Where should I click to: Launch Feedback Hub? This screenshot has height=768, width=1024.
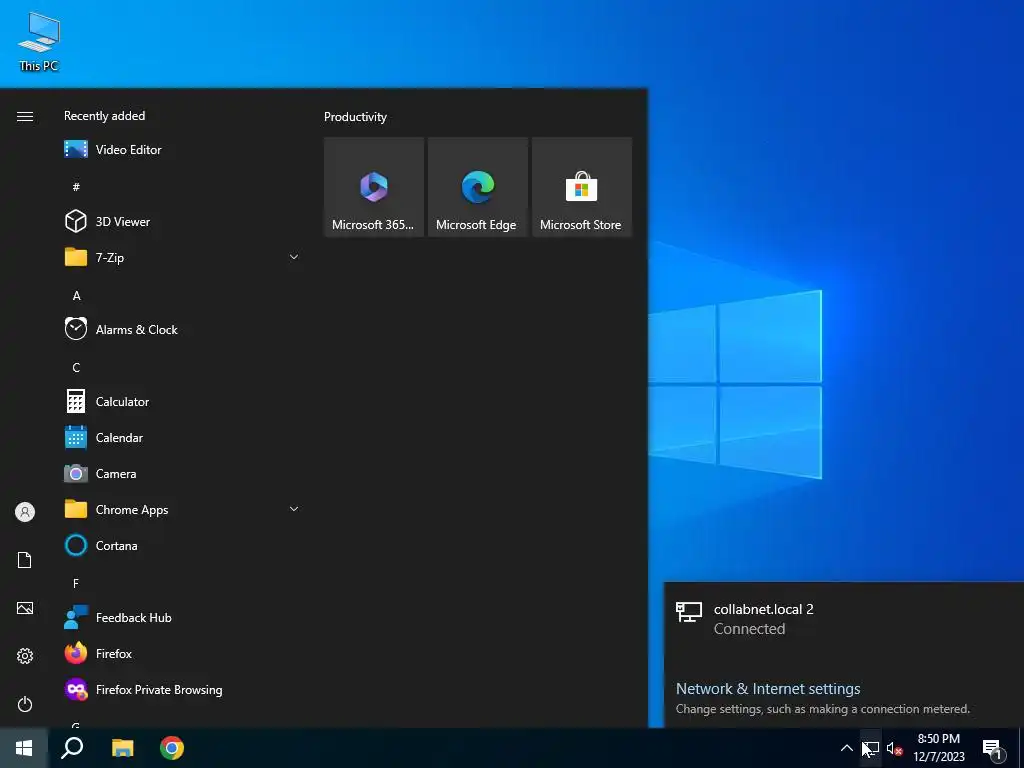[x=182, y=617]
